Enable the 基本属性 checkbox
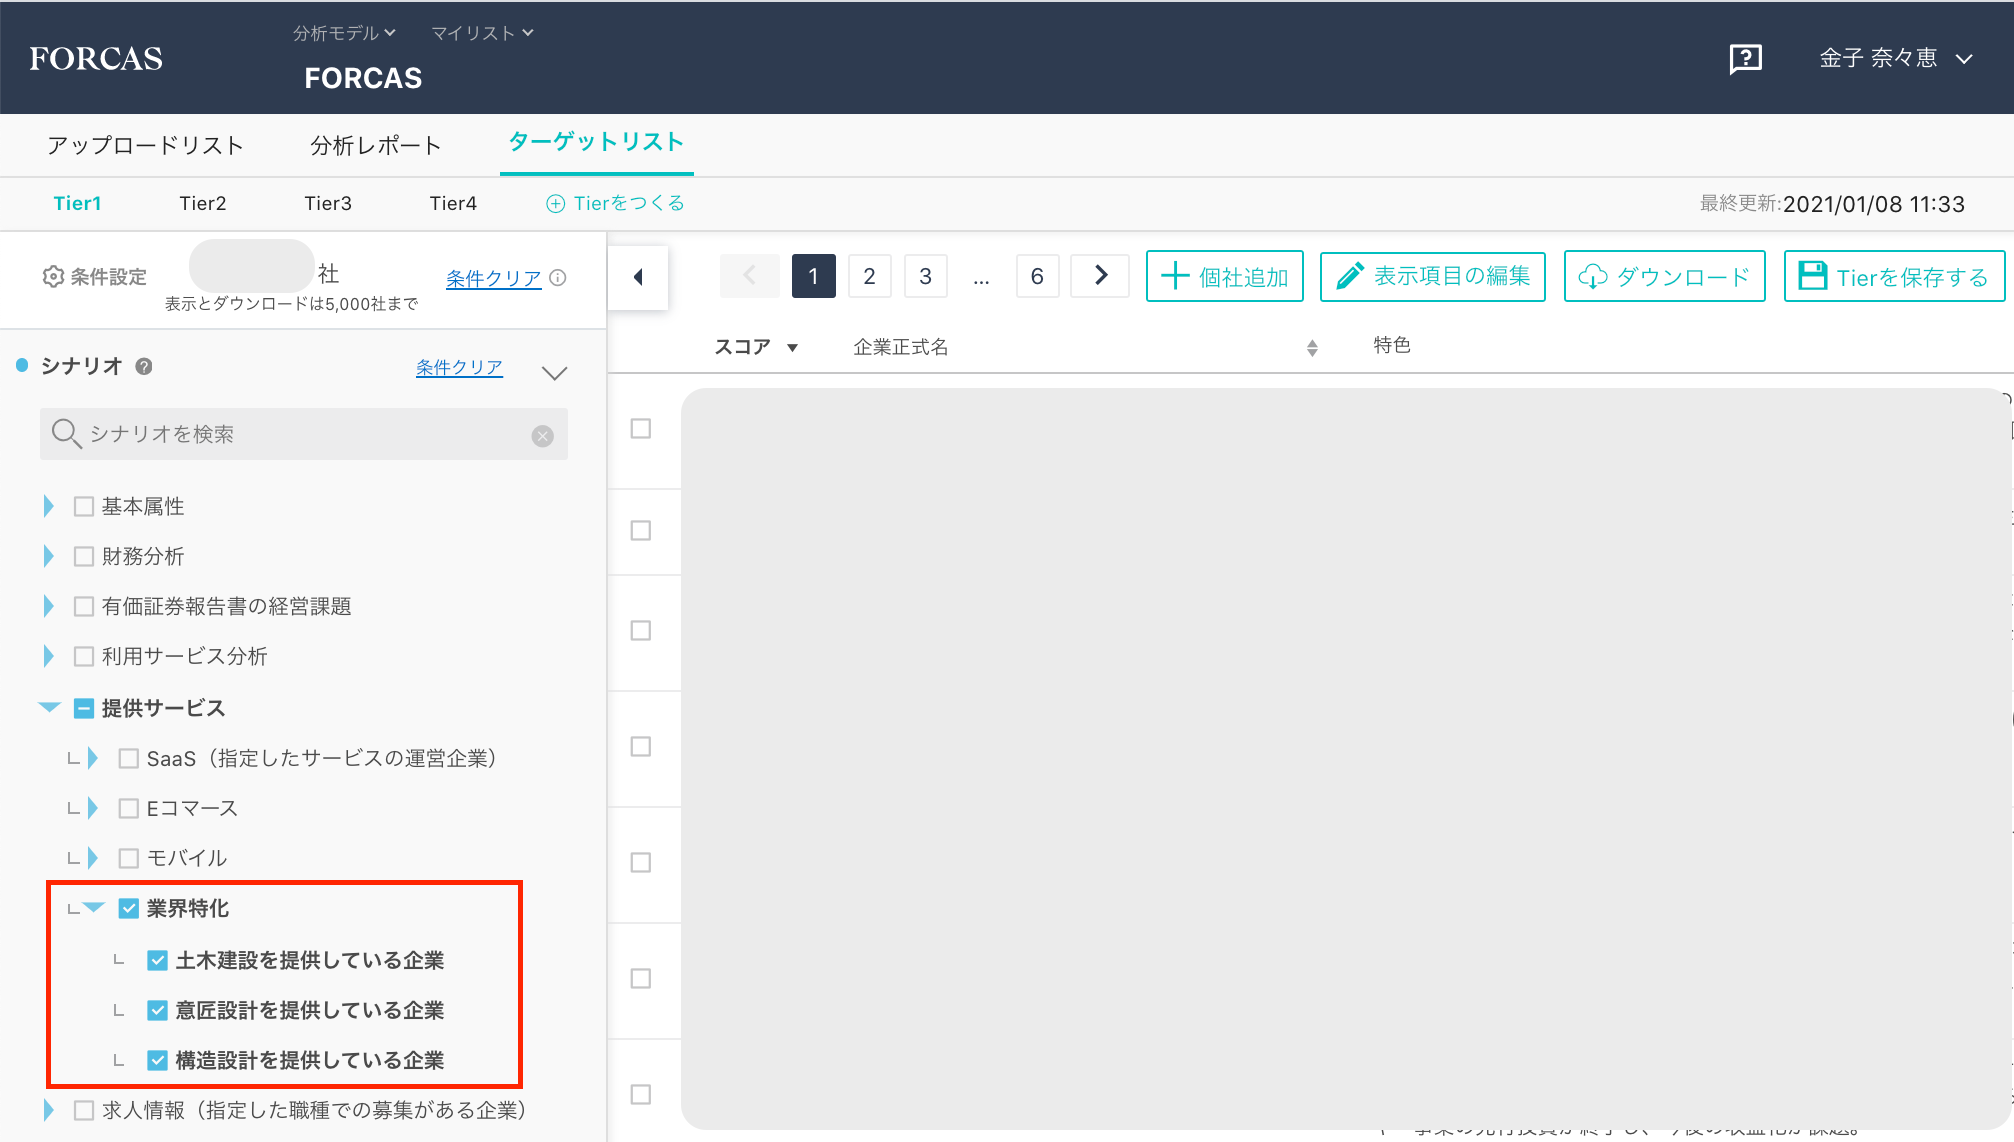The width and height of the screenshot is (2014, 1142). click(x=84, y=506)
